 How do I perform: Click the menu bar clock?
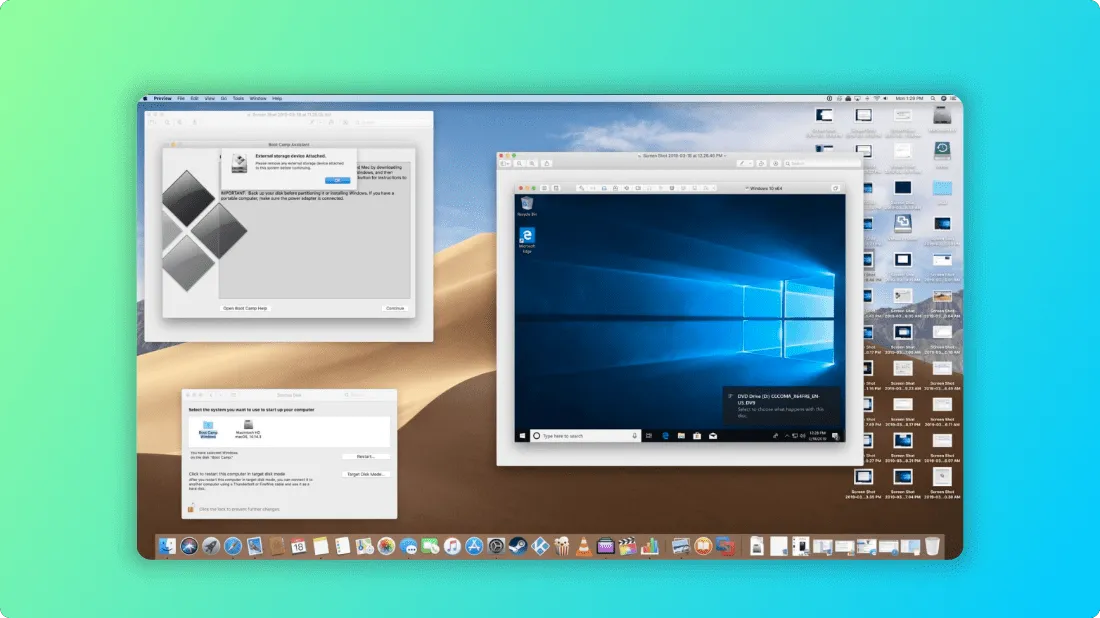pyautogui.click(x=910, y=98)
